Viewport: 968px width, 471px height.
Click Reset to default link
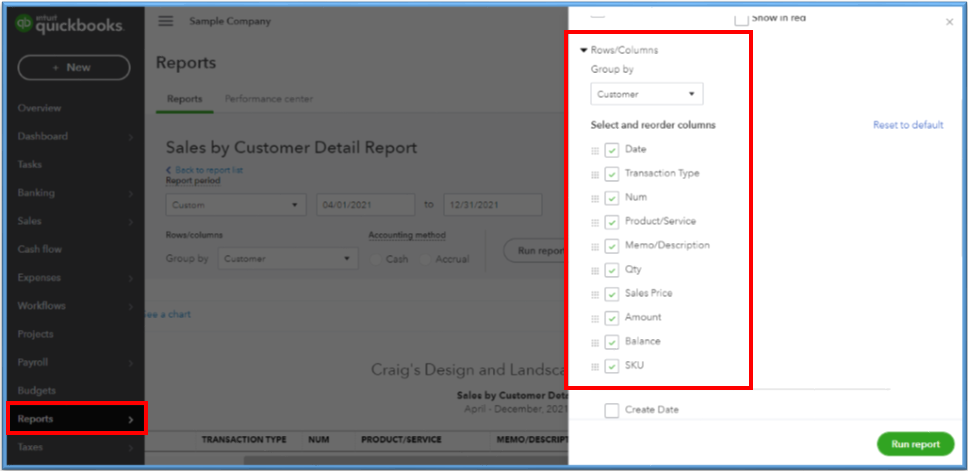coord(908,125)
